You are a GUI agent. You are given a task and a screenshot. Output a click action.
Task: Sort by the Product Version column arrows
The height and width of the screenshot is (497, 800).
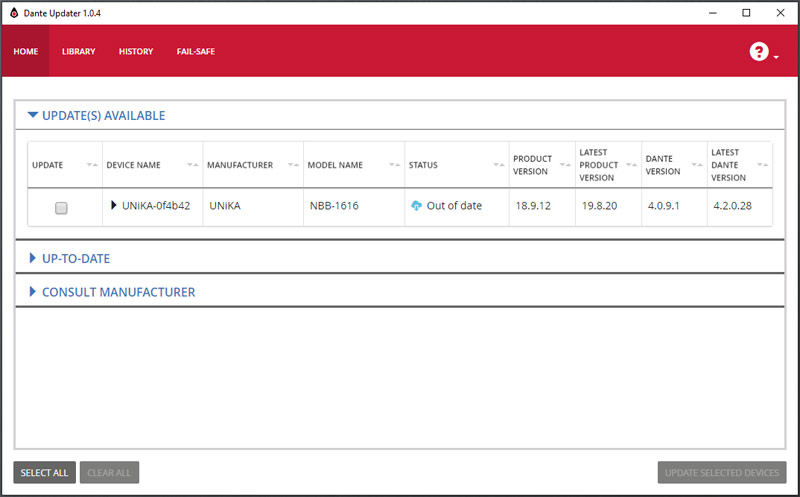[564, 165]
